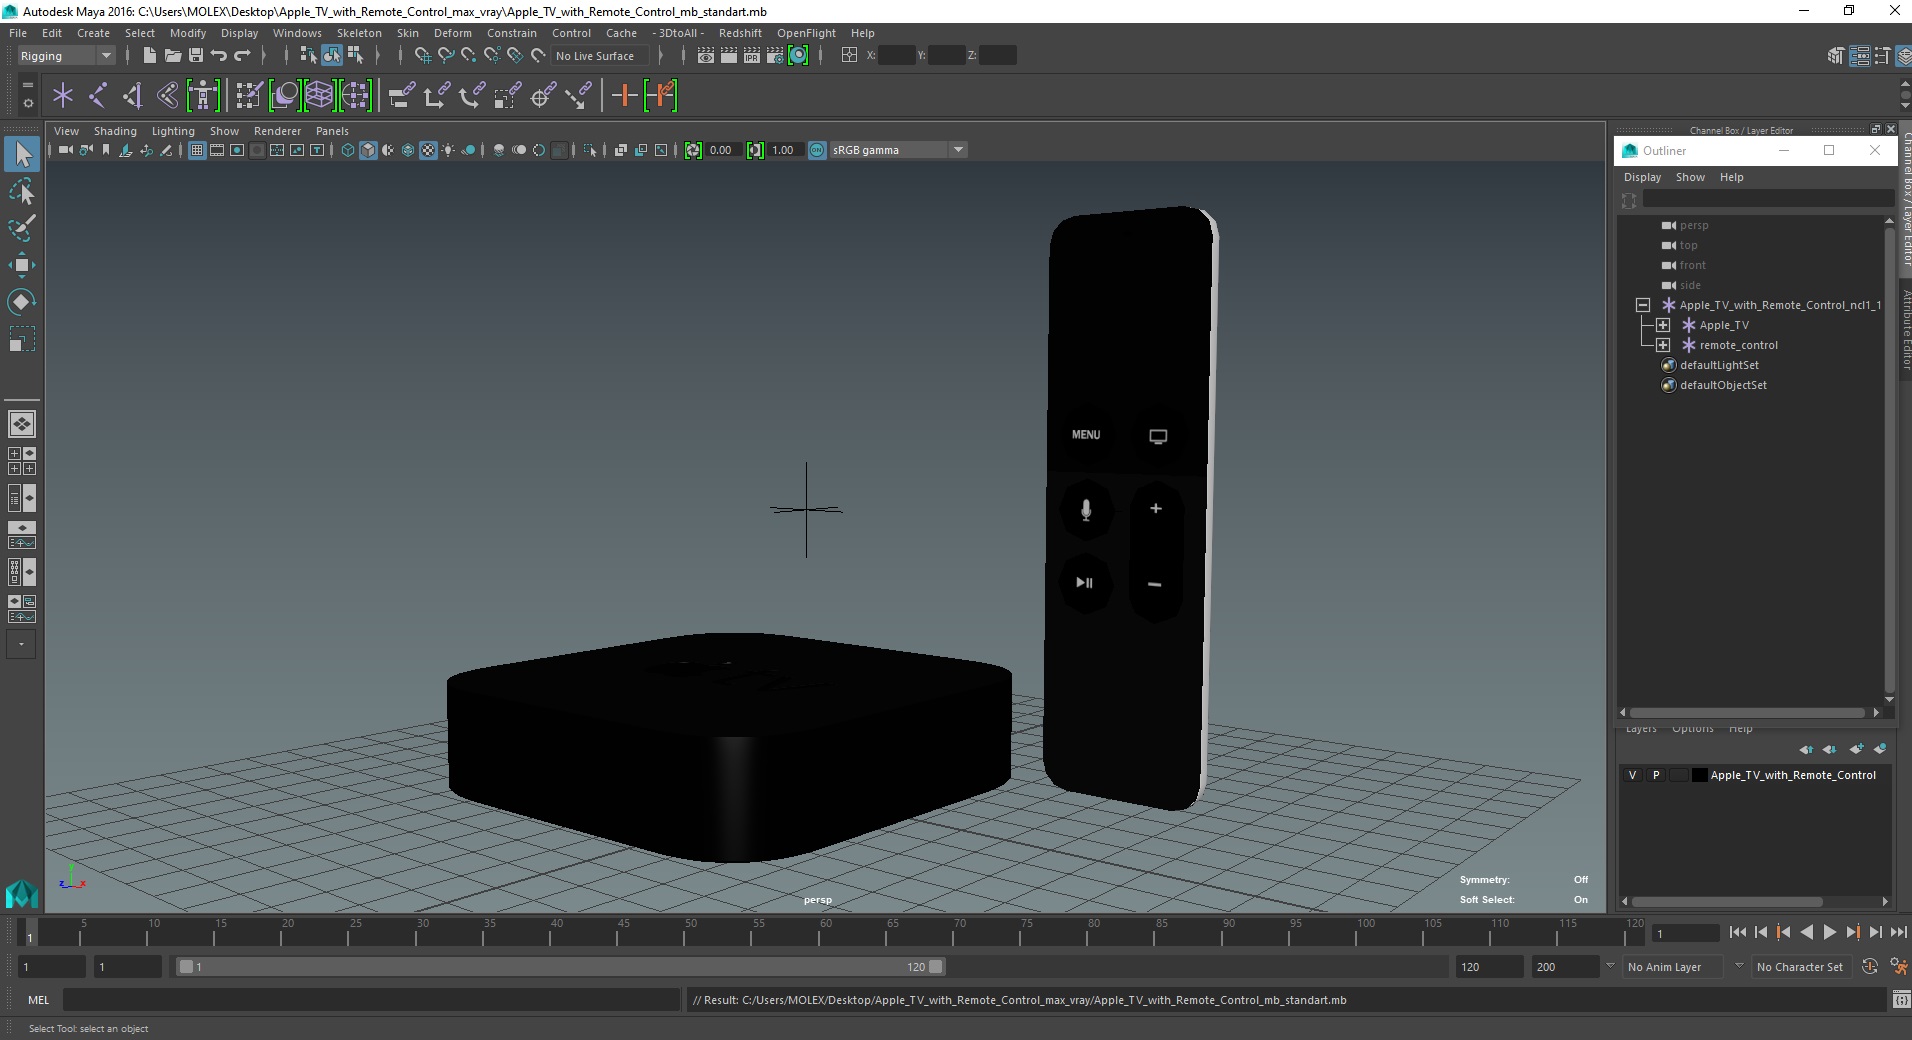The image size is (1912, 1040).
Task: Expand the Apple_TV node
Action: 1663,325
